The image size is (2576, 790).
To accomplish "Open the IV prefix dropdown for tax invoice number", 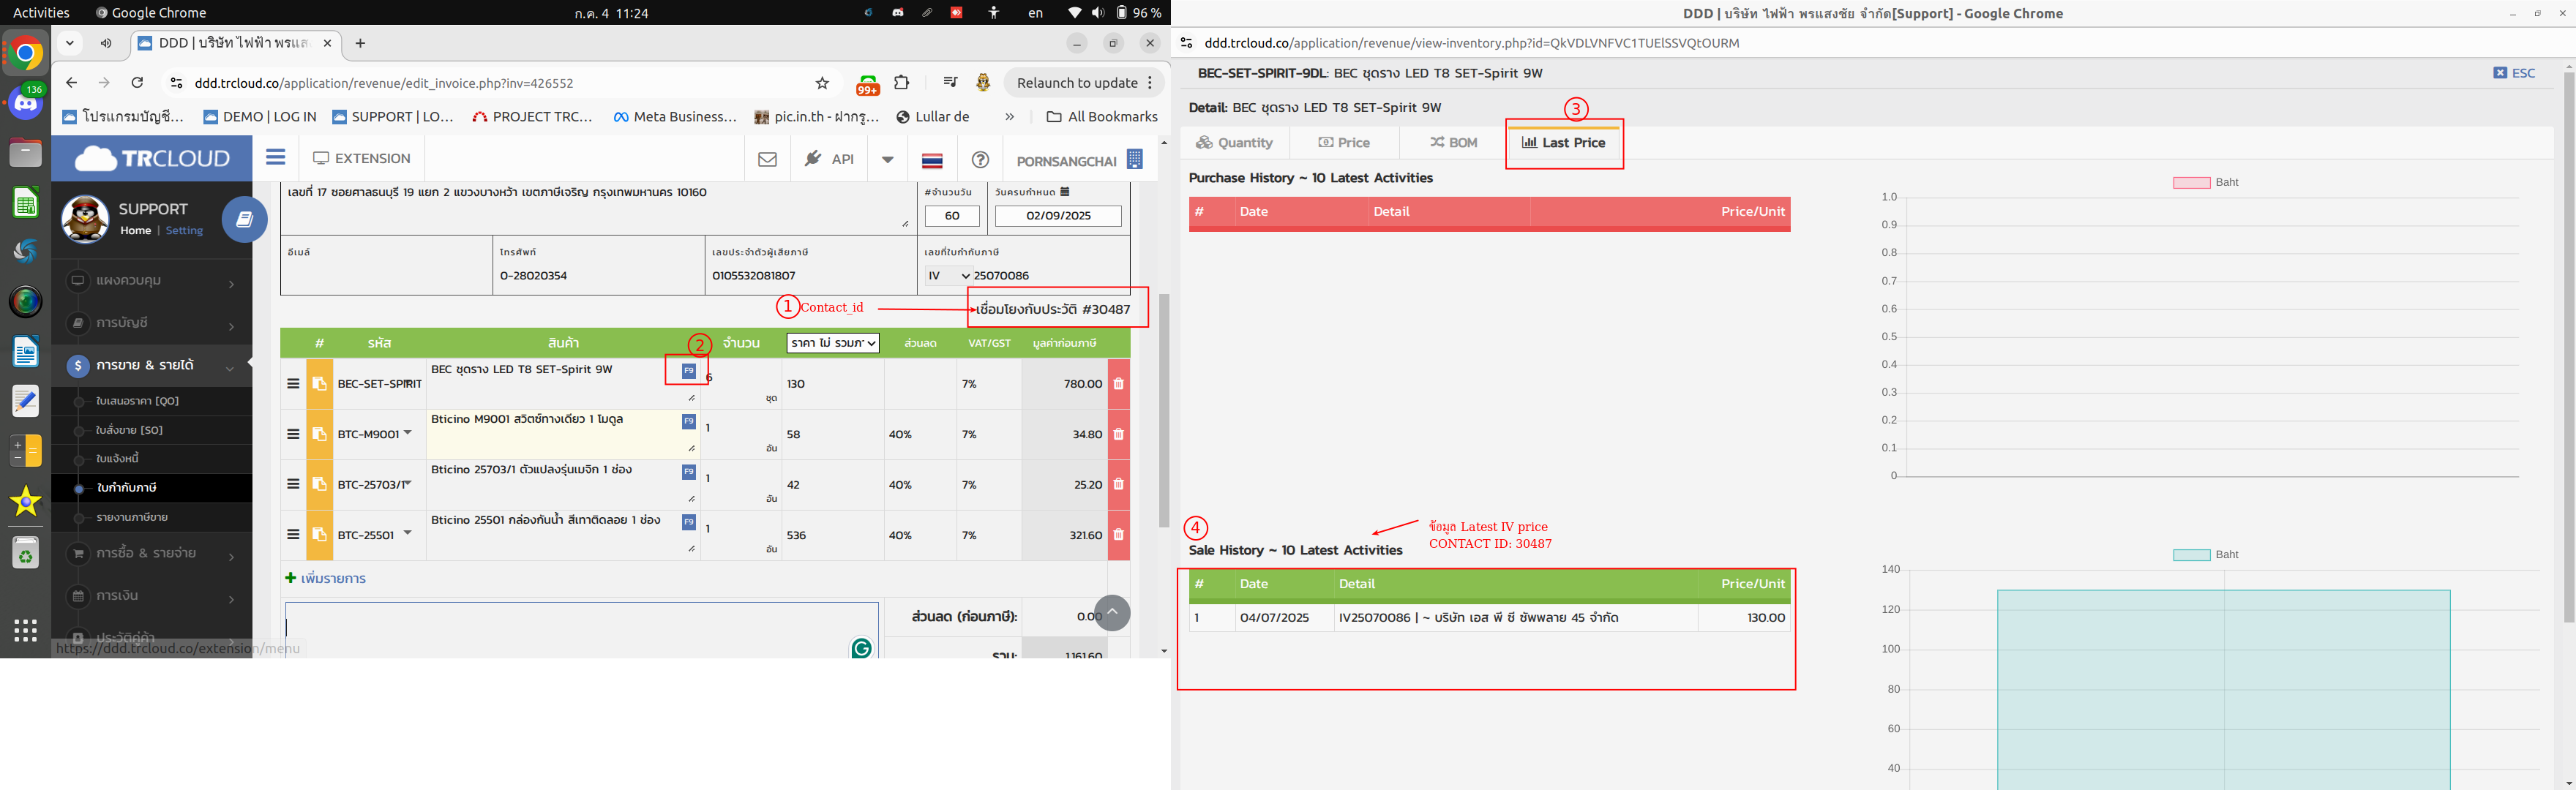I will pos(948,275).
